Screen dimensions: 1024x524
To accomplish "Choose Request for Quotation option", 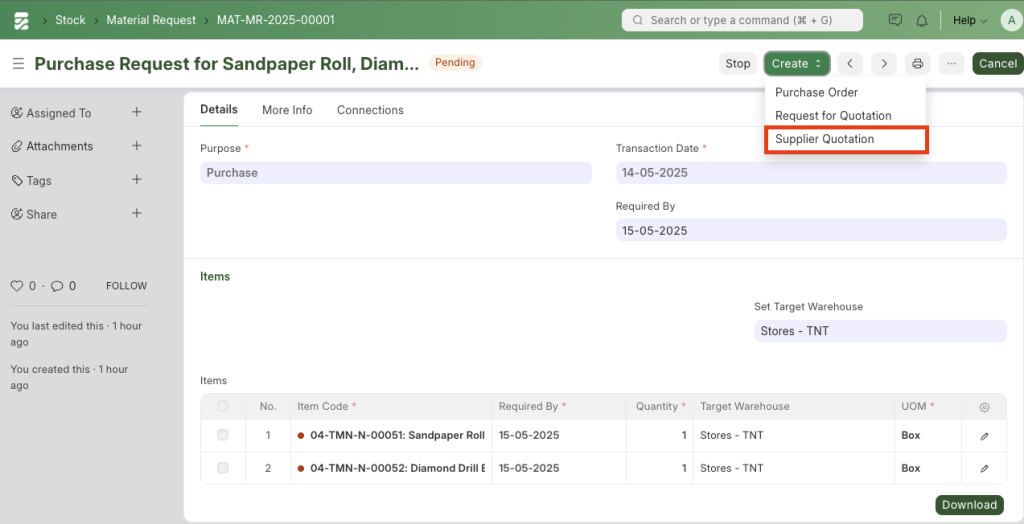I will click(x=833, y=116).
